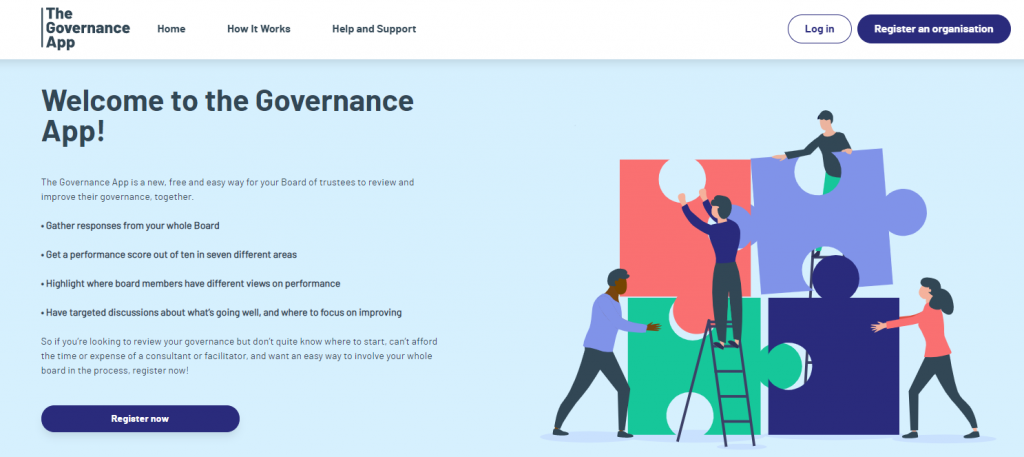1024x457 pixels.
Task: Click 'Have targeted discussions' bullet text
Action: click(221, 312)
